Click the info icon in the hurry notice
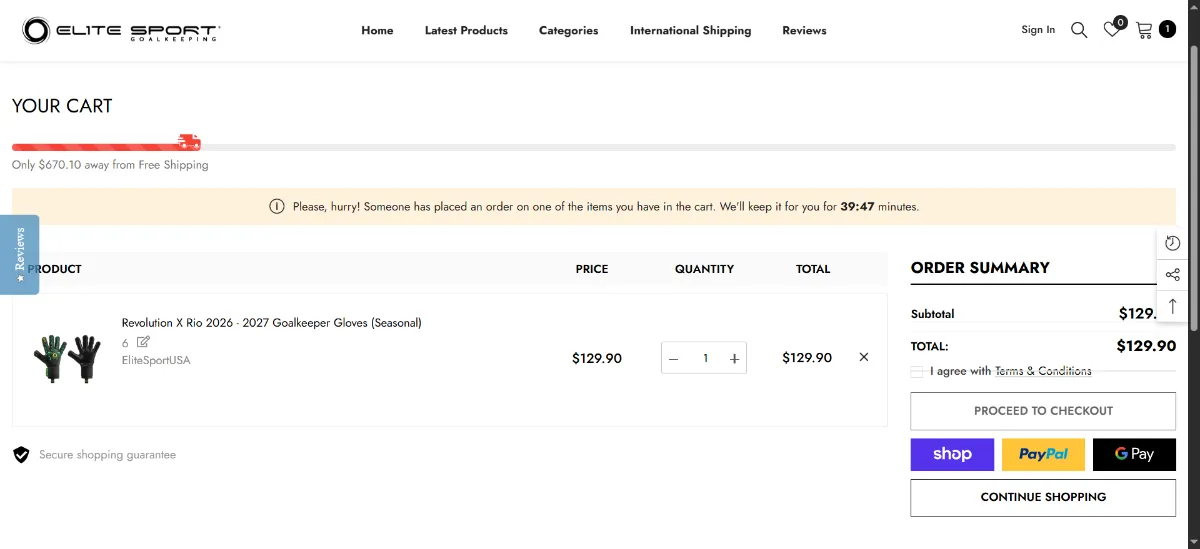 click(x=277, y=207)
